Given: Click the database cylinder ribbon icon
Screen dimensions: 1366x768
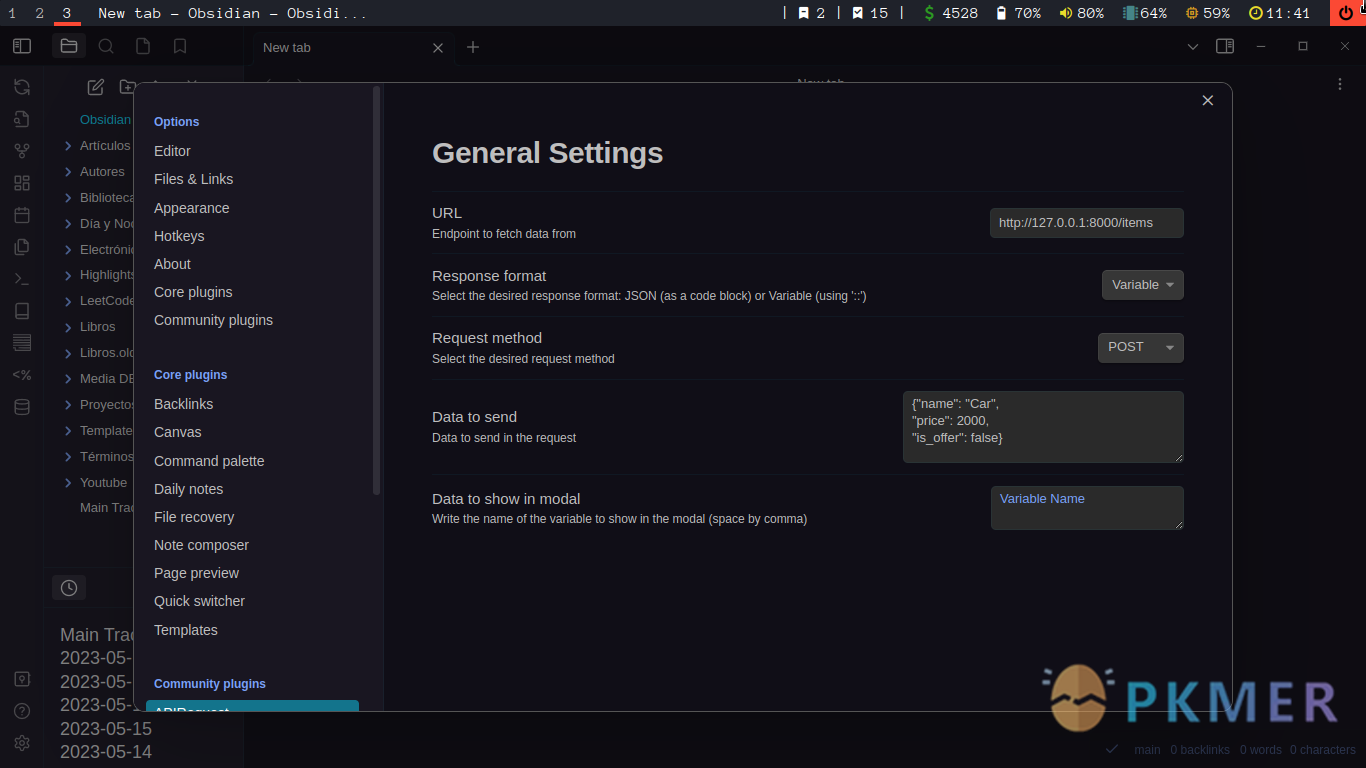Looking at the screenshot, I should pyautogui.click(x=22, y=407).
